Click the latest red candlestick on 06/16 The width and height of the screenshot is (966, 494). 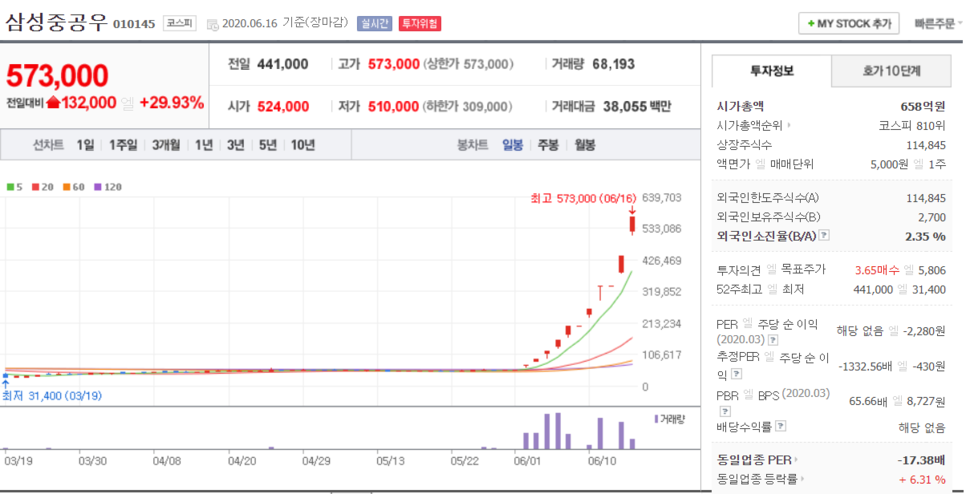pos(632,225)
